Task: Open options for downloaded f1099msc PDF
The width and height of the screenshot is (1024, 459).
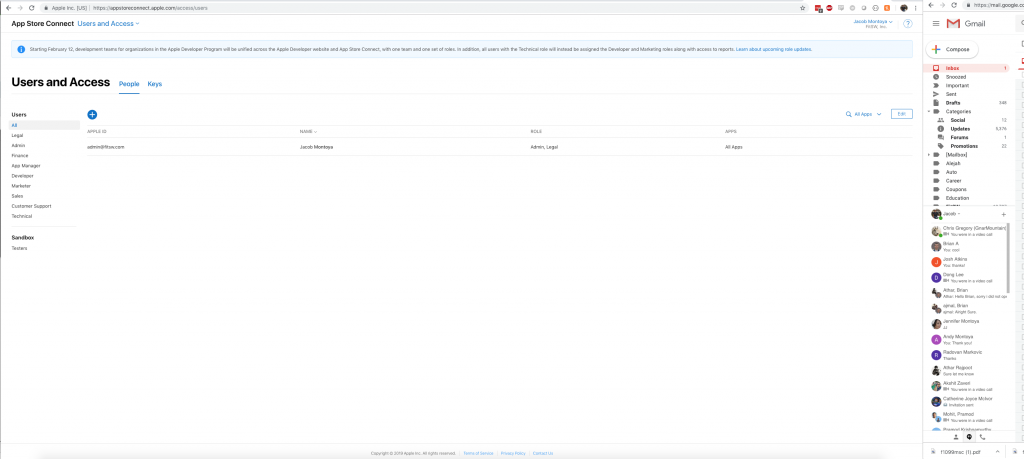Action: [x=997, y=451]
